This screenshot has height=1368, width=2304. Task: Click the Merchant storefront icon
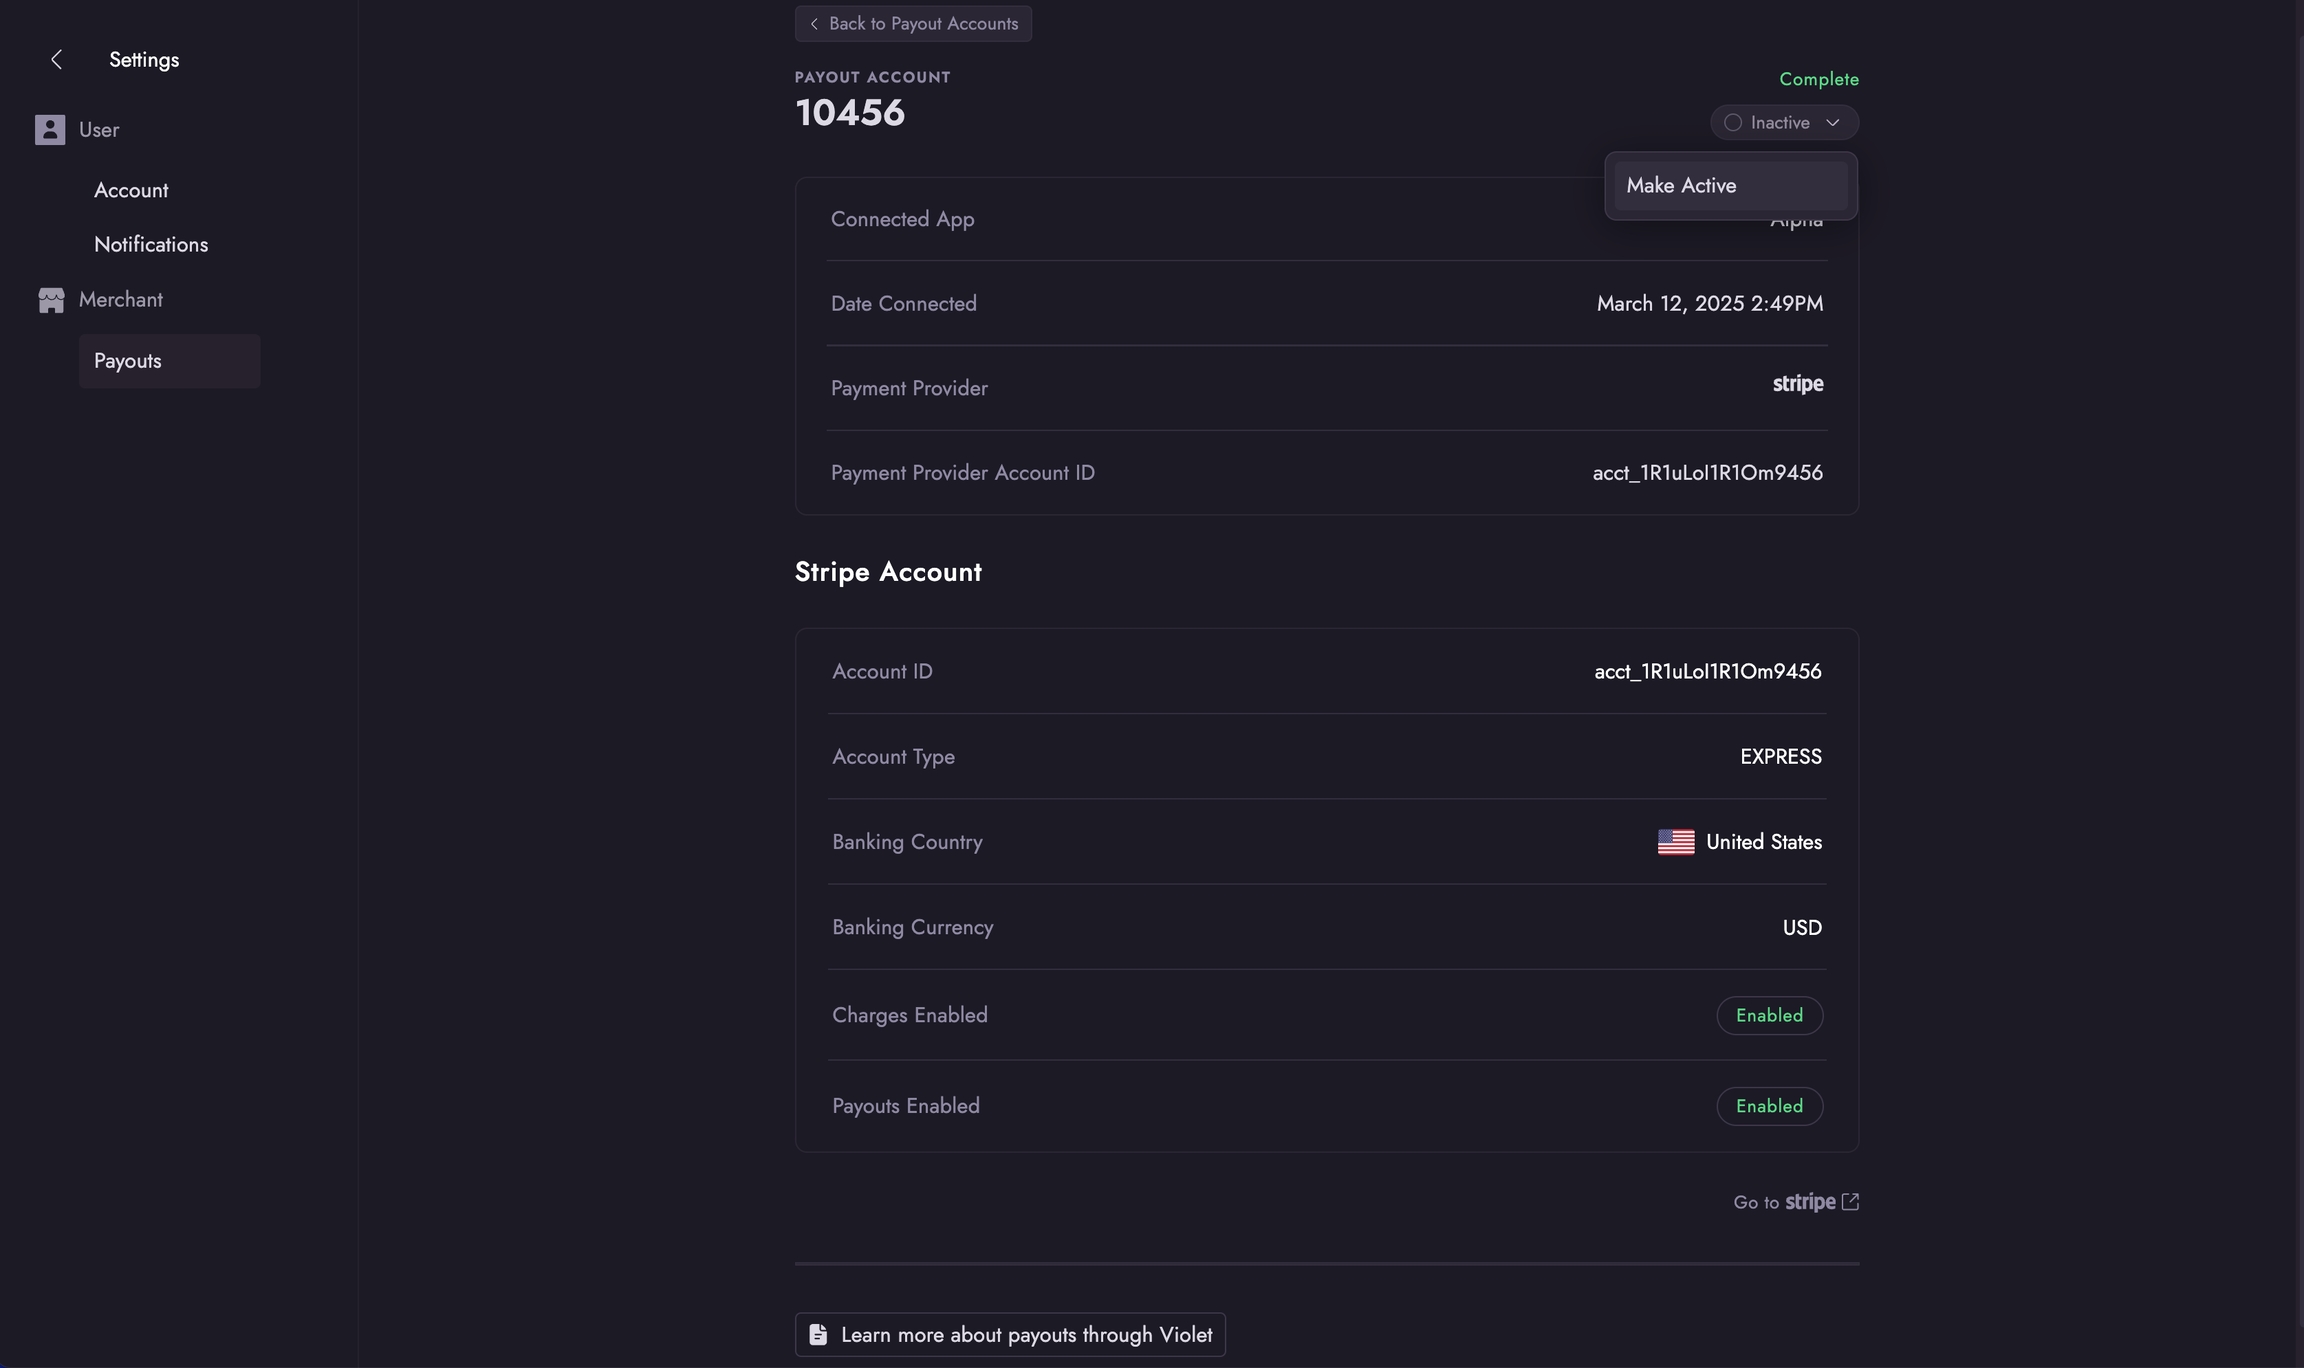[x=51, y=300]
